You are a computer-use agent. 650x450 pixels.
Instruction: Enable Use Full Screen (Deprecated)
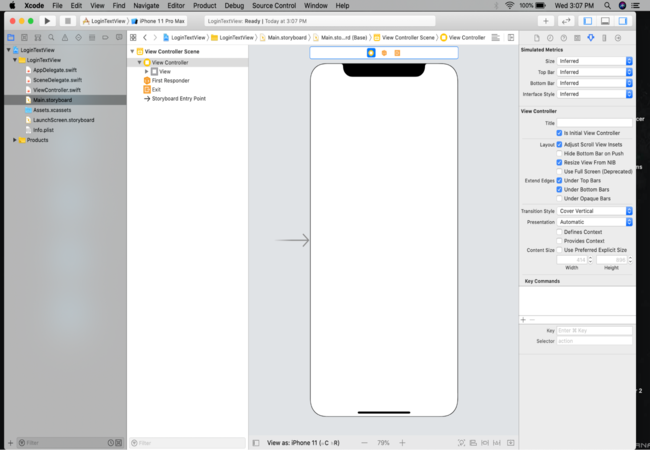pos(559,171)
